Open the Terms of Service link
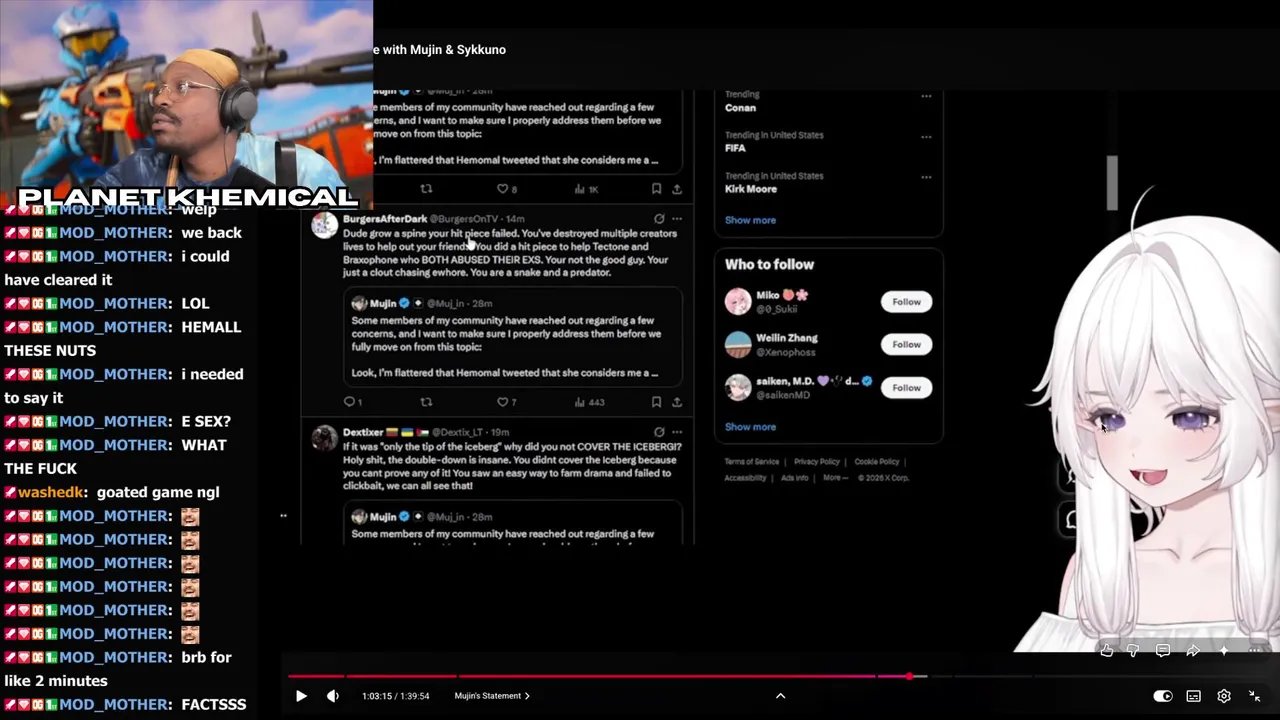Image resolution: width=1280 pixels, height=720 pixels. pos(752,462)
